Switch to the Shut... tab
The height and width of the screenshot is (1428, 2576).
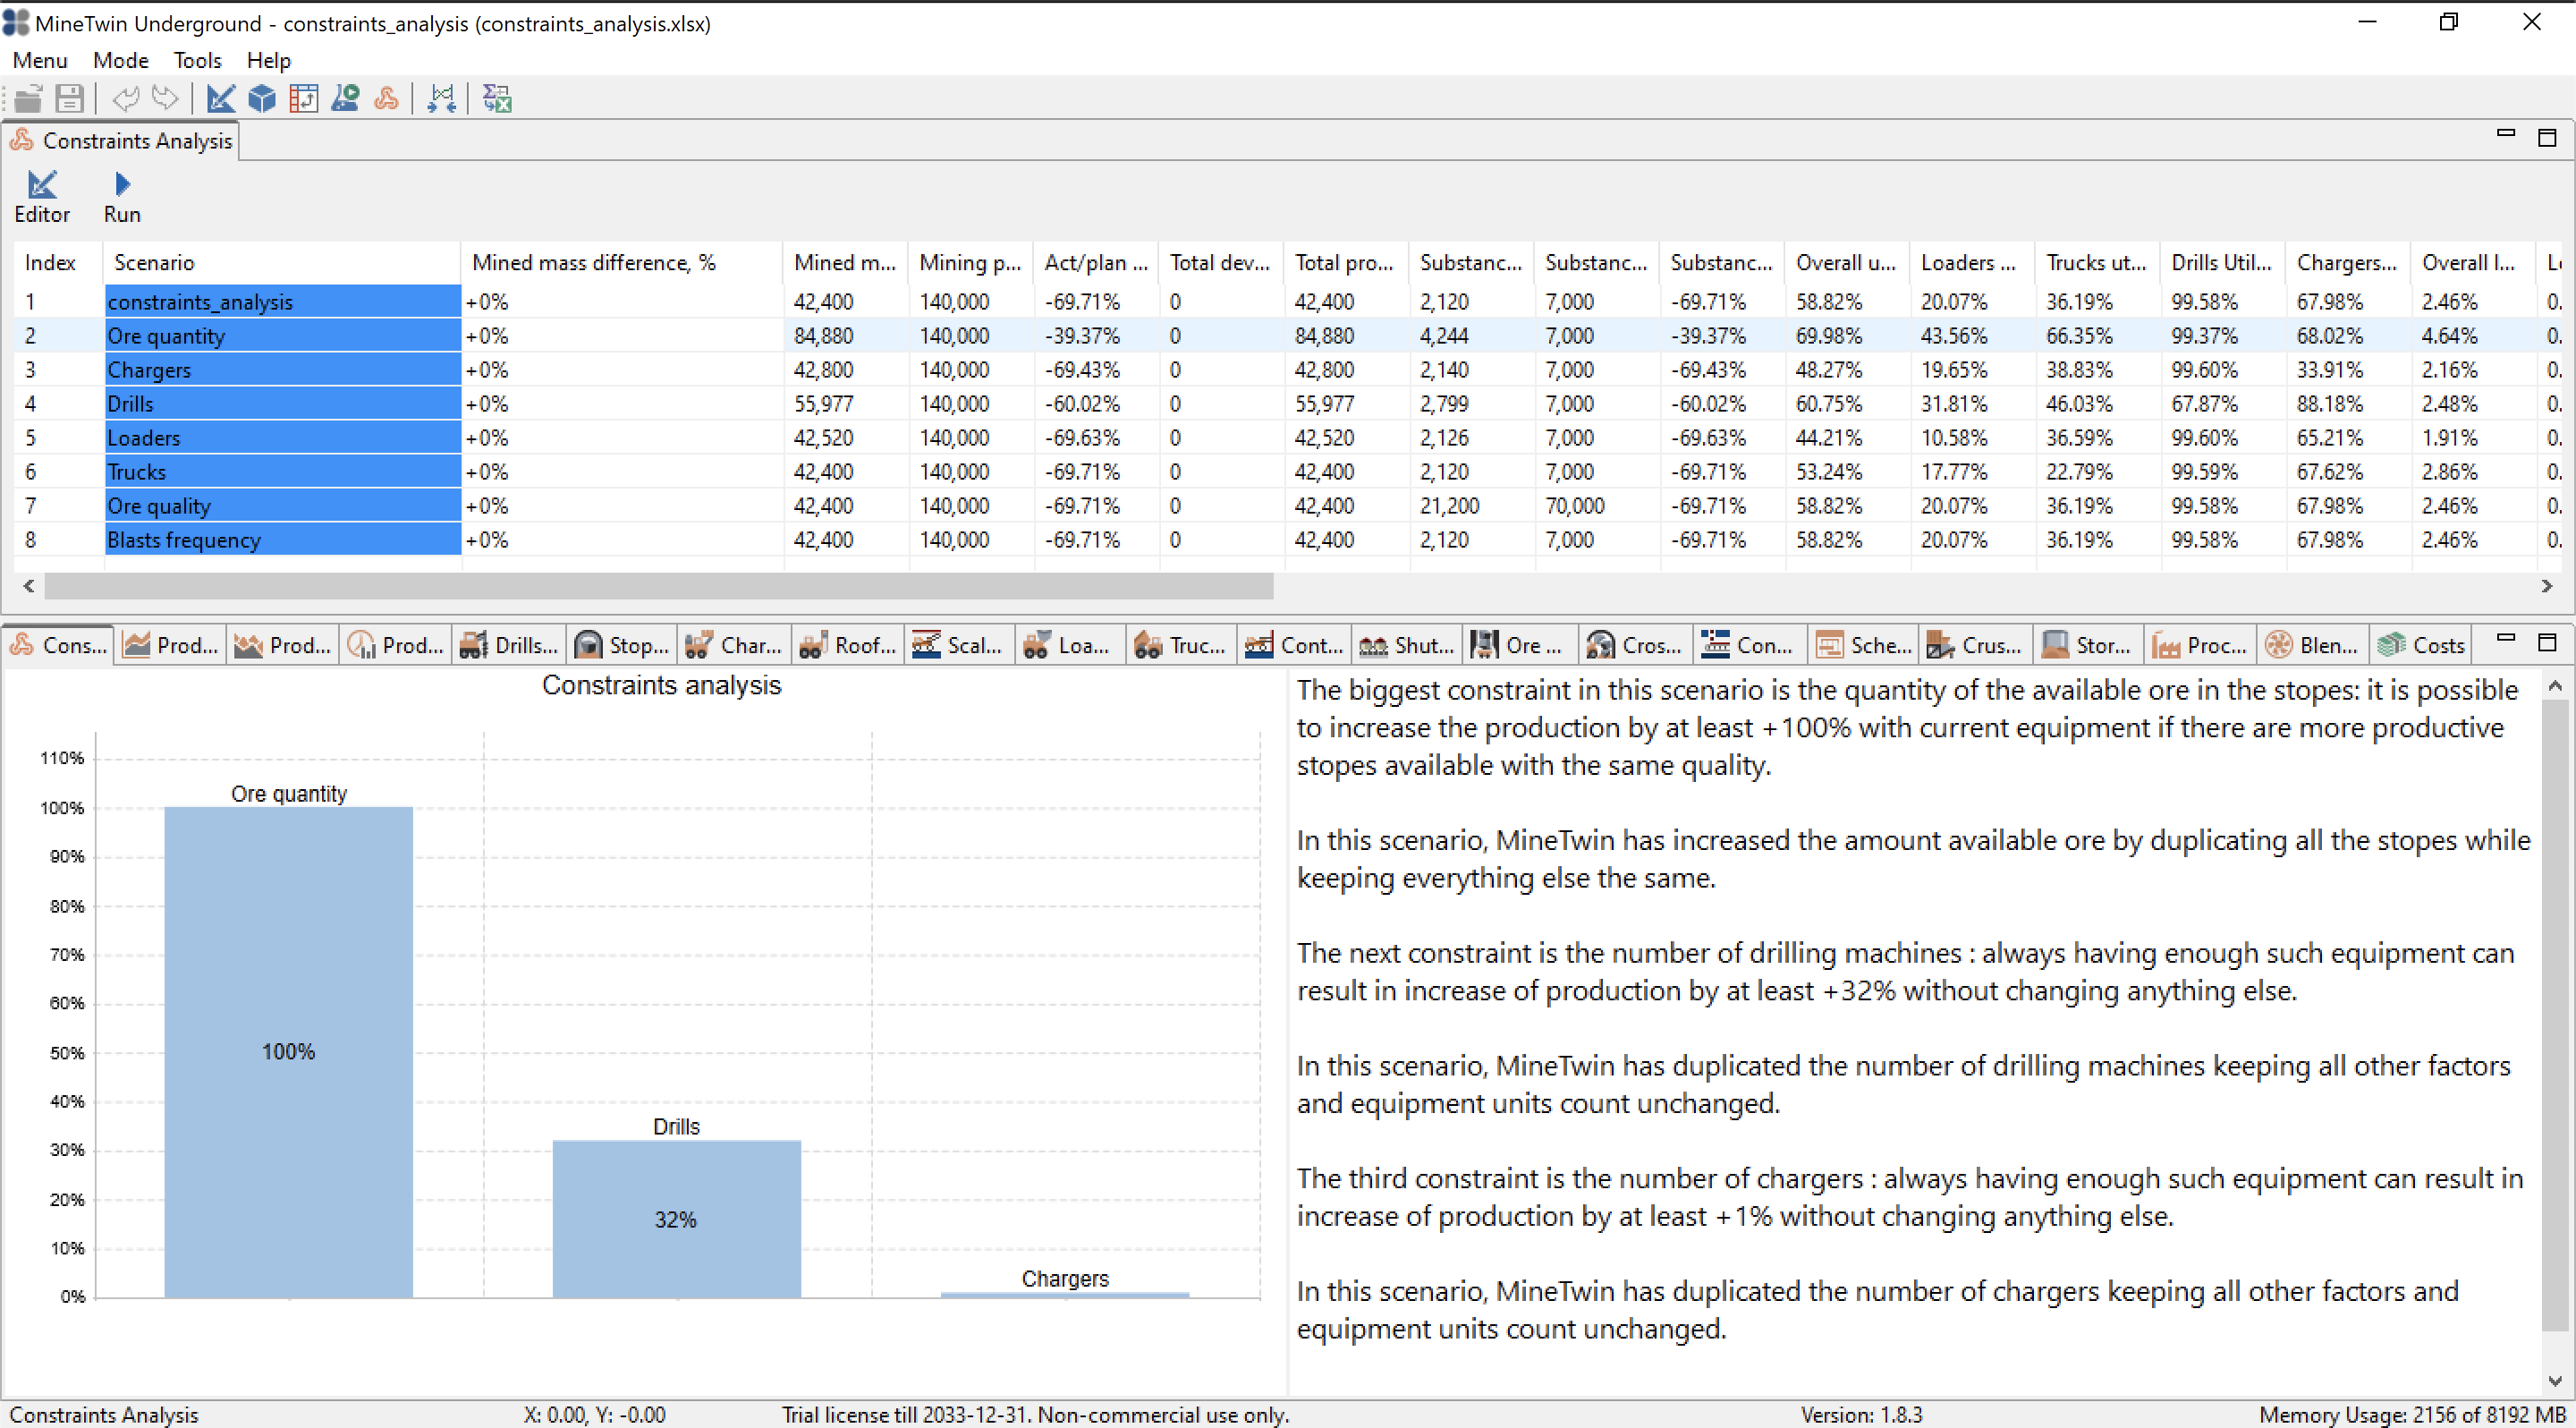coord(1407,645)
